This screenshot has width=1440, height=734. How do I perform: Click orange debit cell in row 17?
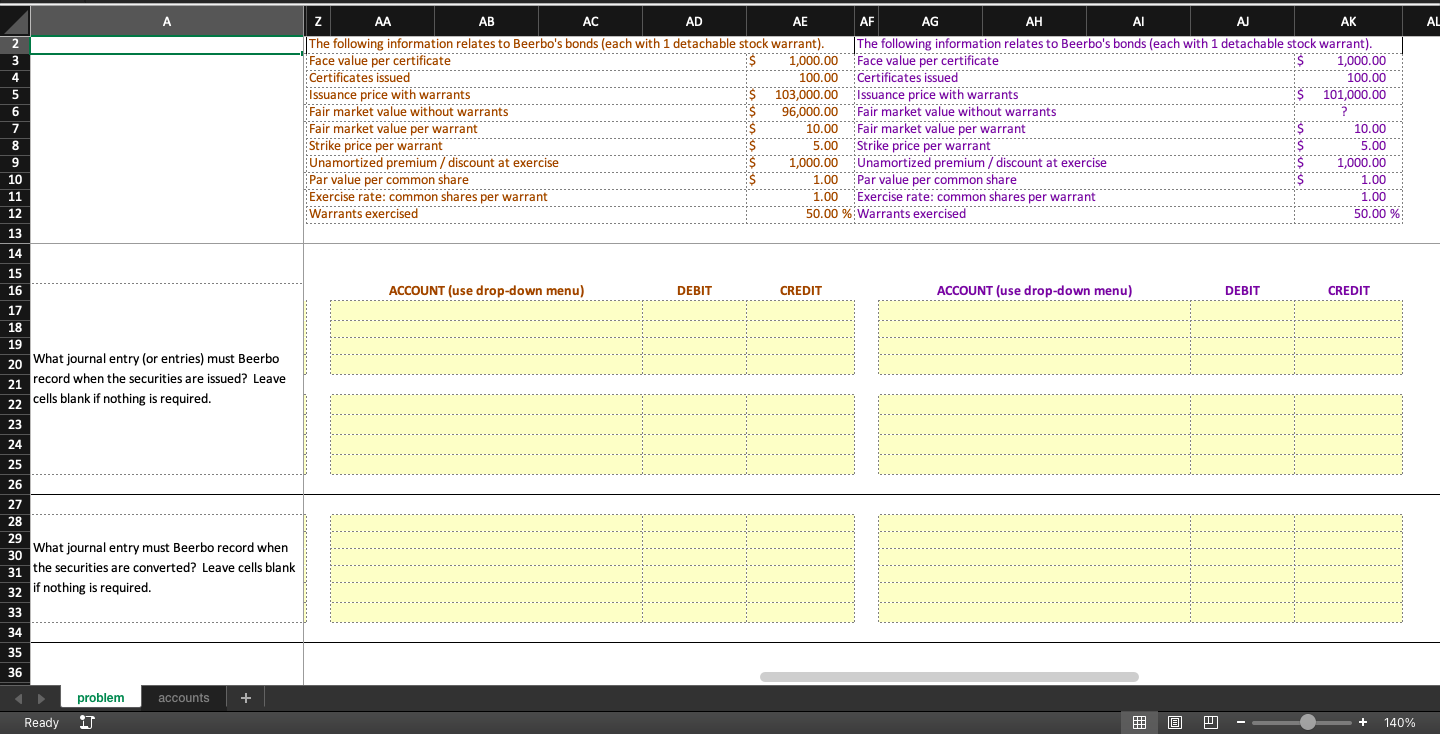[x=694, y=310]
